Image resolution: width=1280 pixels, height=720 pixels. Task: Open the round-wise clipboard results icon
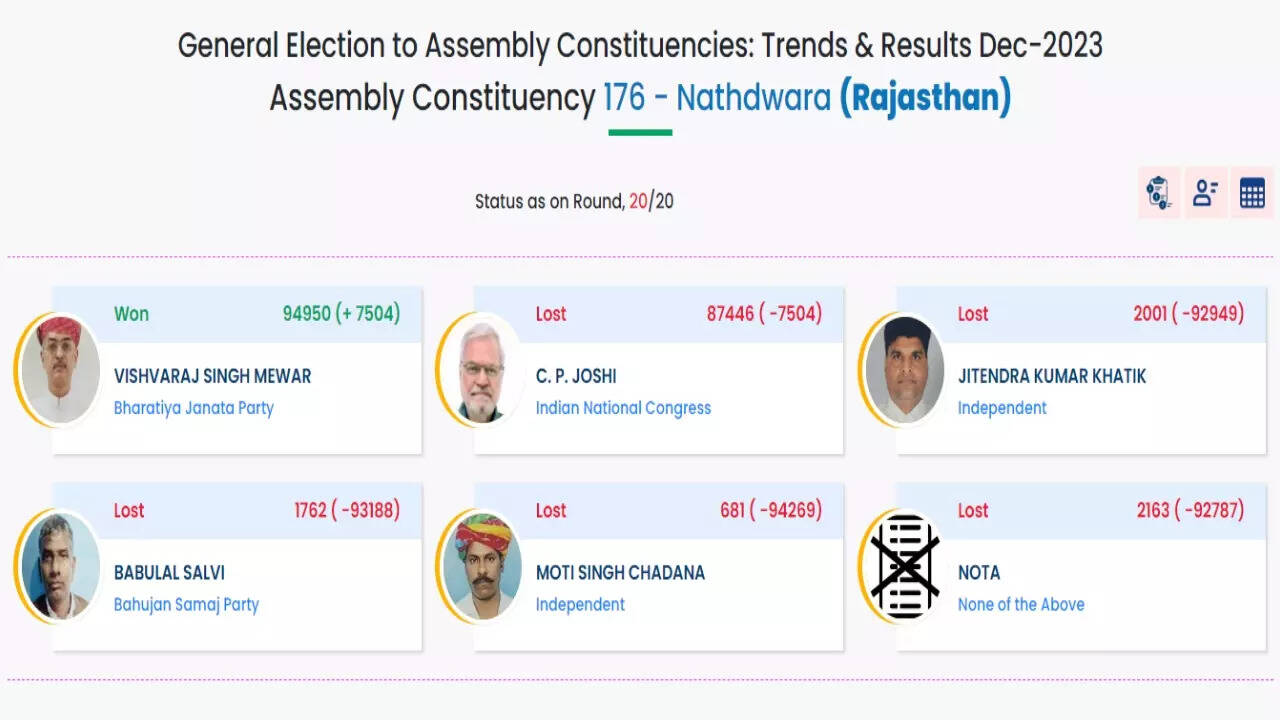[x=1159, y=193]
